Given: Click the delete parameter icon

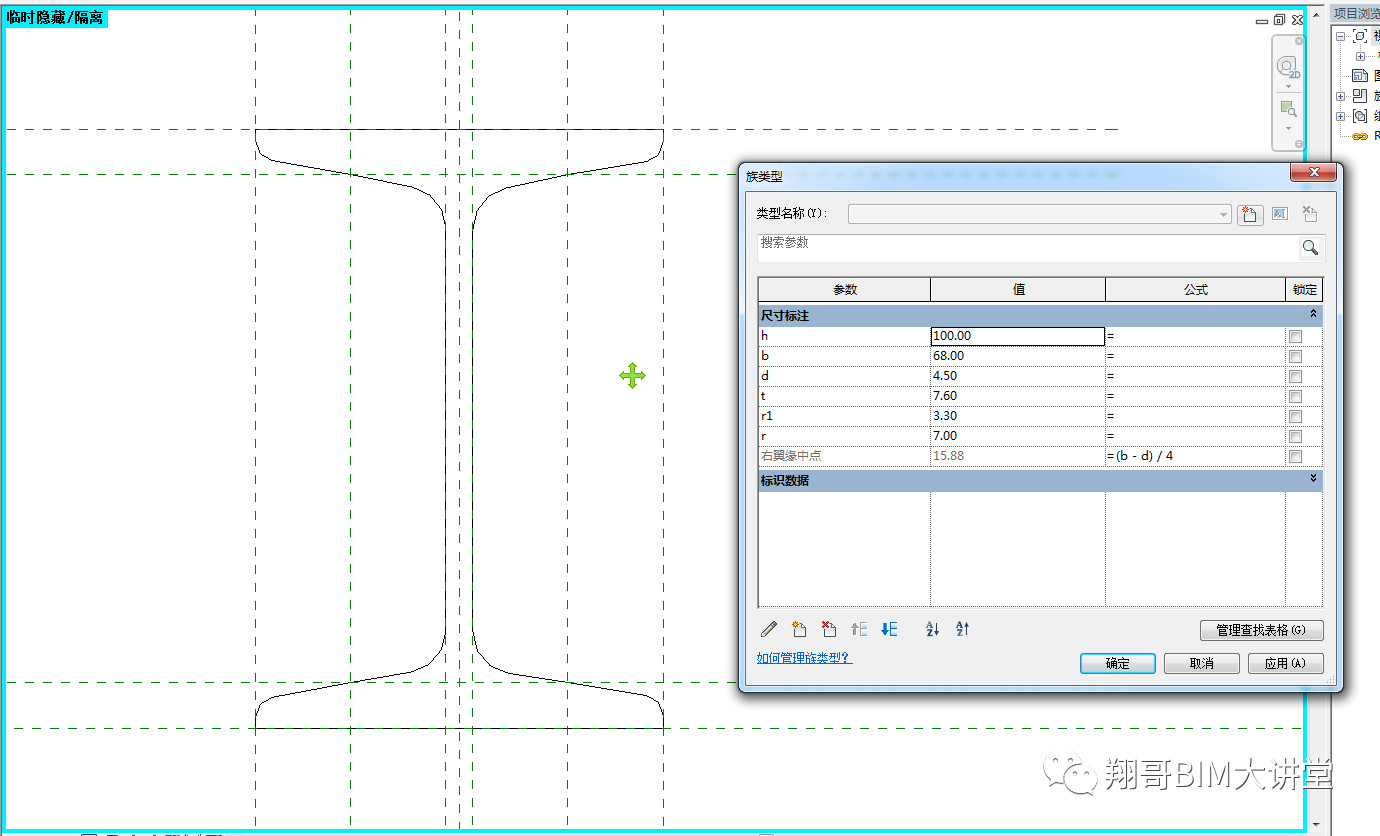Looking at the screenshot, I should point(828,629).
